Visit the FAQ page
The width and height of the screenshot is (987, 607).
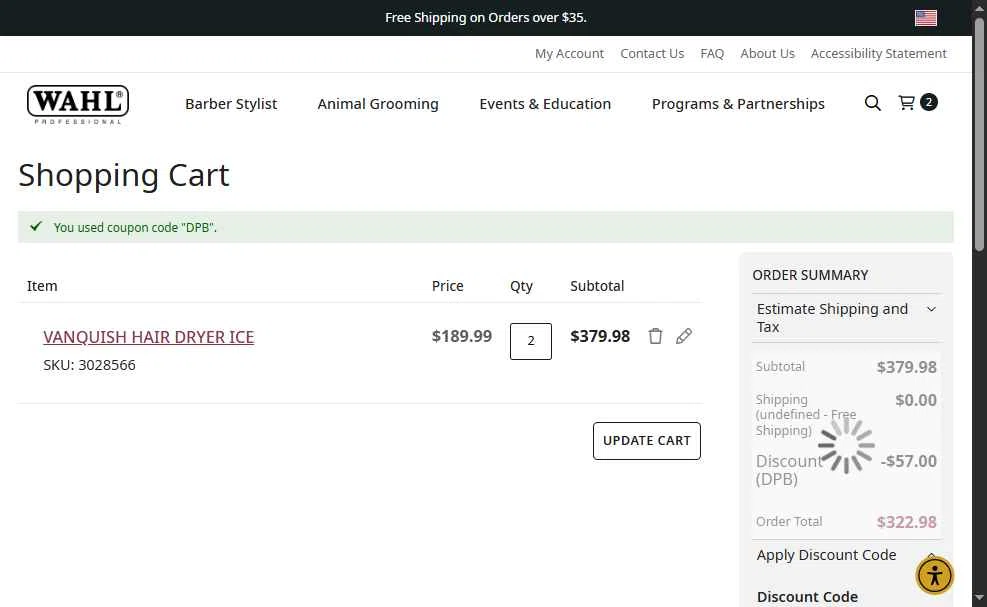(x=712, y=54)
